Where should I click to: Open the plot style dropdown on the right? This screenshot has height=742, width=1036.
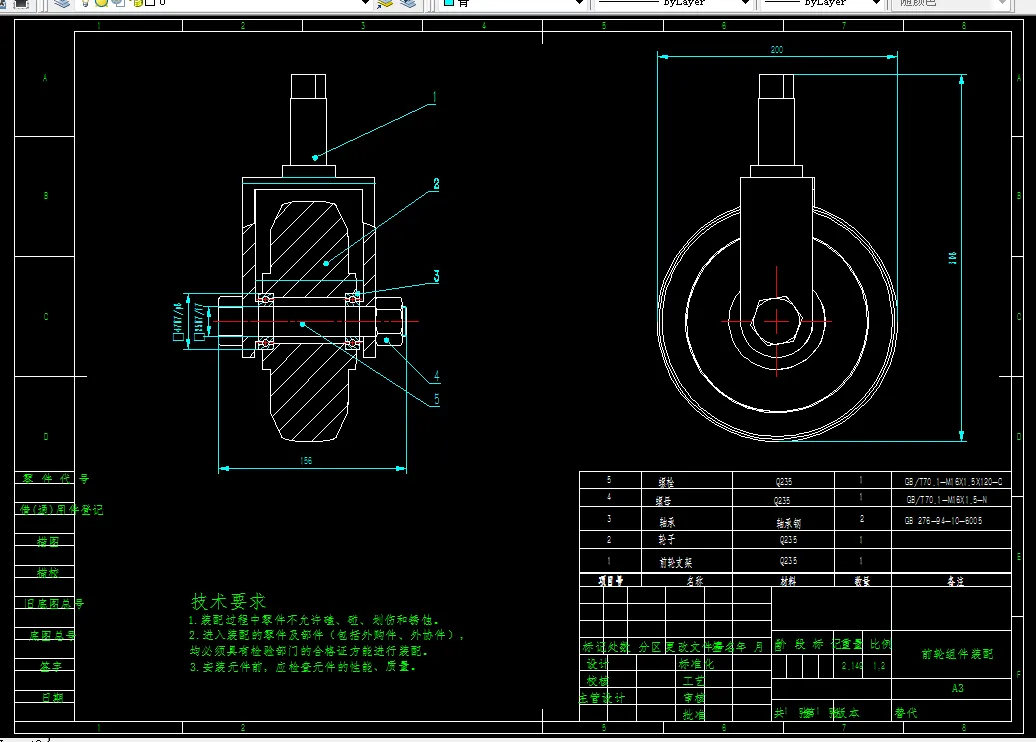click(1002, 3)
